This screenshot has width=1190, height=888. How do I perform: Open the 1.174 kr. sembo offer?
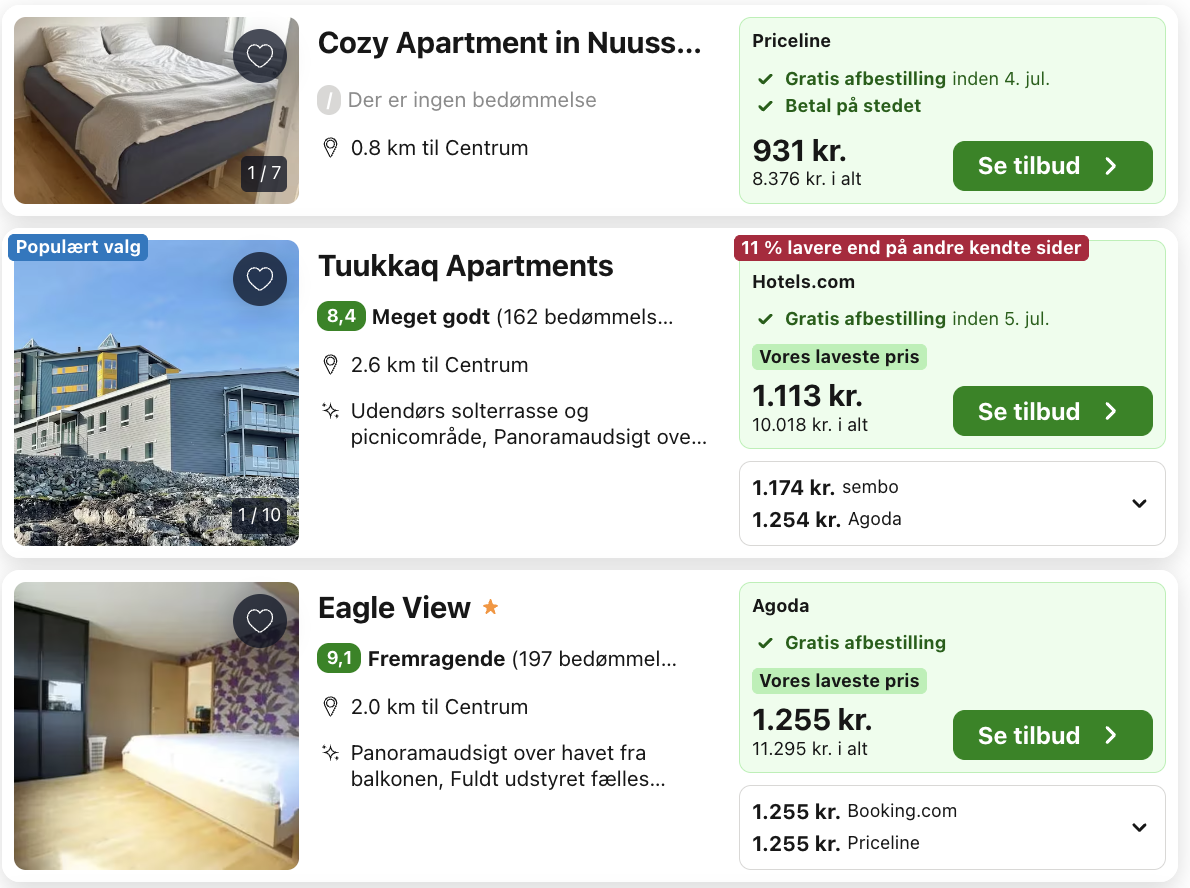[x=825, y=488]
